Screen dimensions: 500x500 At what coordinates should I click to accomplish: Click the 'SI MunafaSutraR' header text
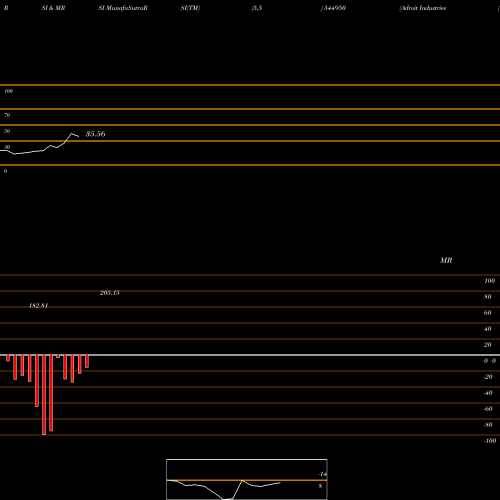coord(123,8)
